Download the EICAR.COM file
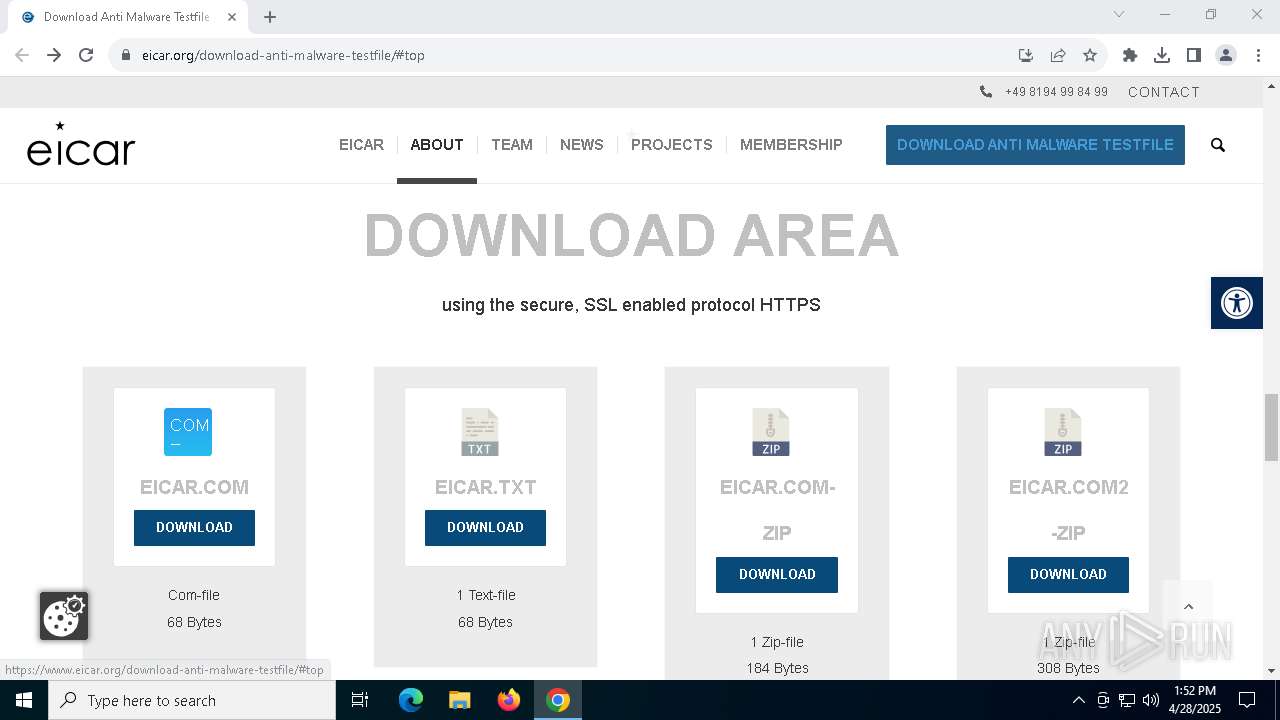This screenshot has width=1280, height=720. pos(194,528)
